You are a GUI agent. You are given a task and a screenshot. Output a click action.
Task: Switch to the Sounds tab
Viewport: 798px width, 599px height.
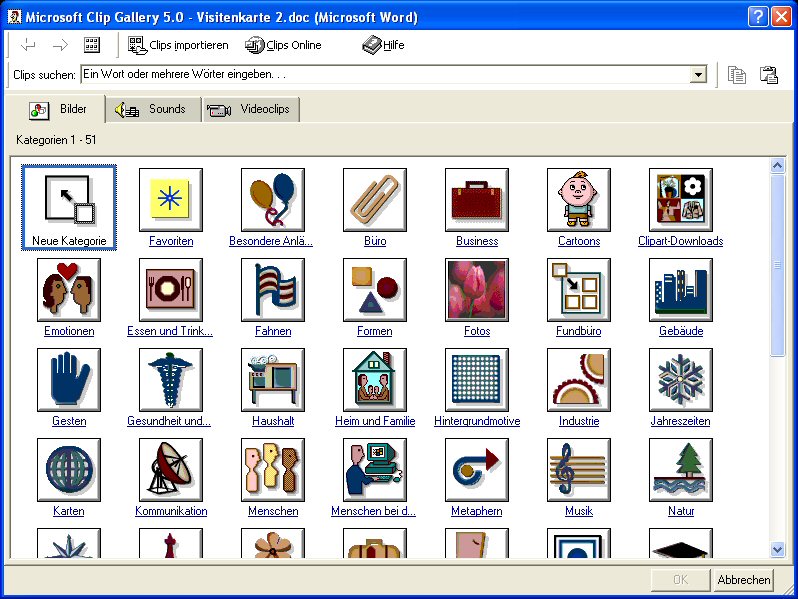(x=153, y=109)
